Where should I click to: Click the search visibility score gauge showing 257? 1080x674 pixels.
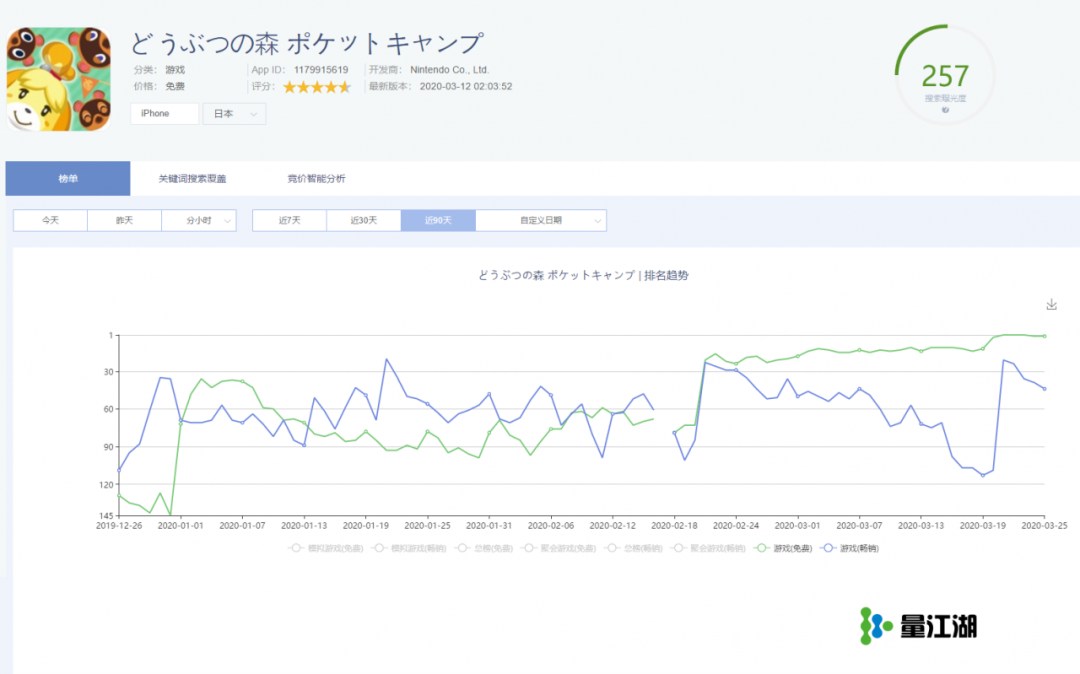tap(944, 75)
